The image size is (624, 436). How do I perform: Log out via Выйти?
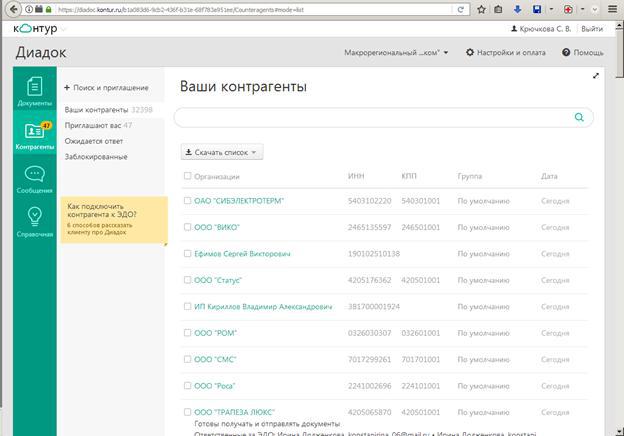click(592, 29)
